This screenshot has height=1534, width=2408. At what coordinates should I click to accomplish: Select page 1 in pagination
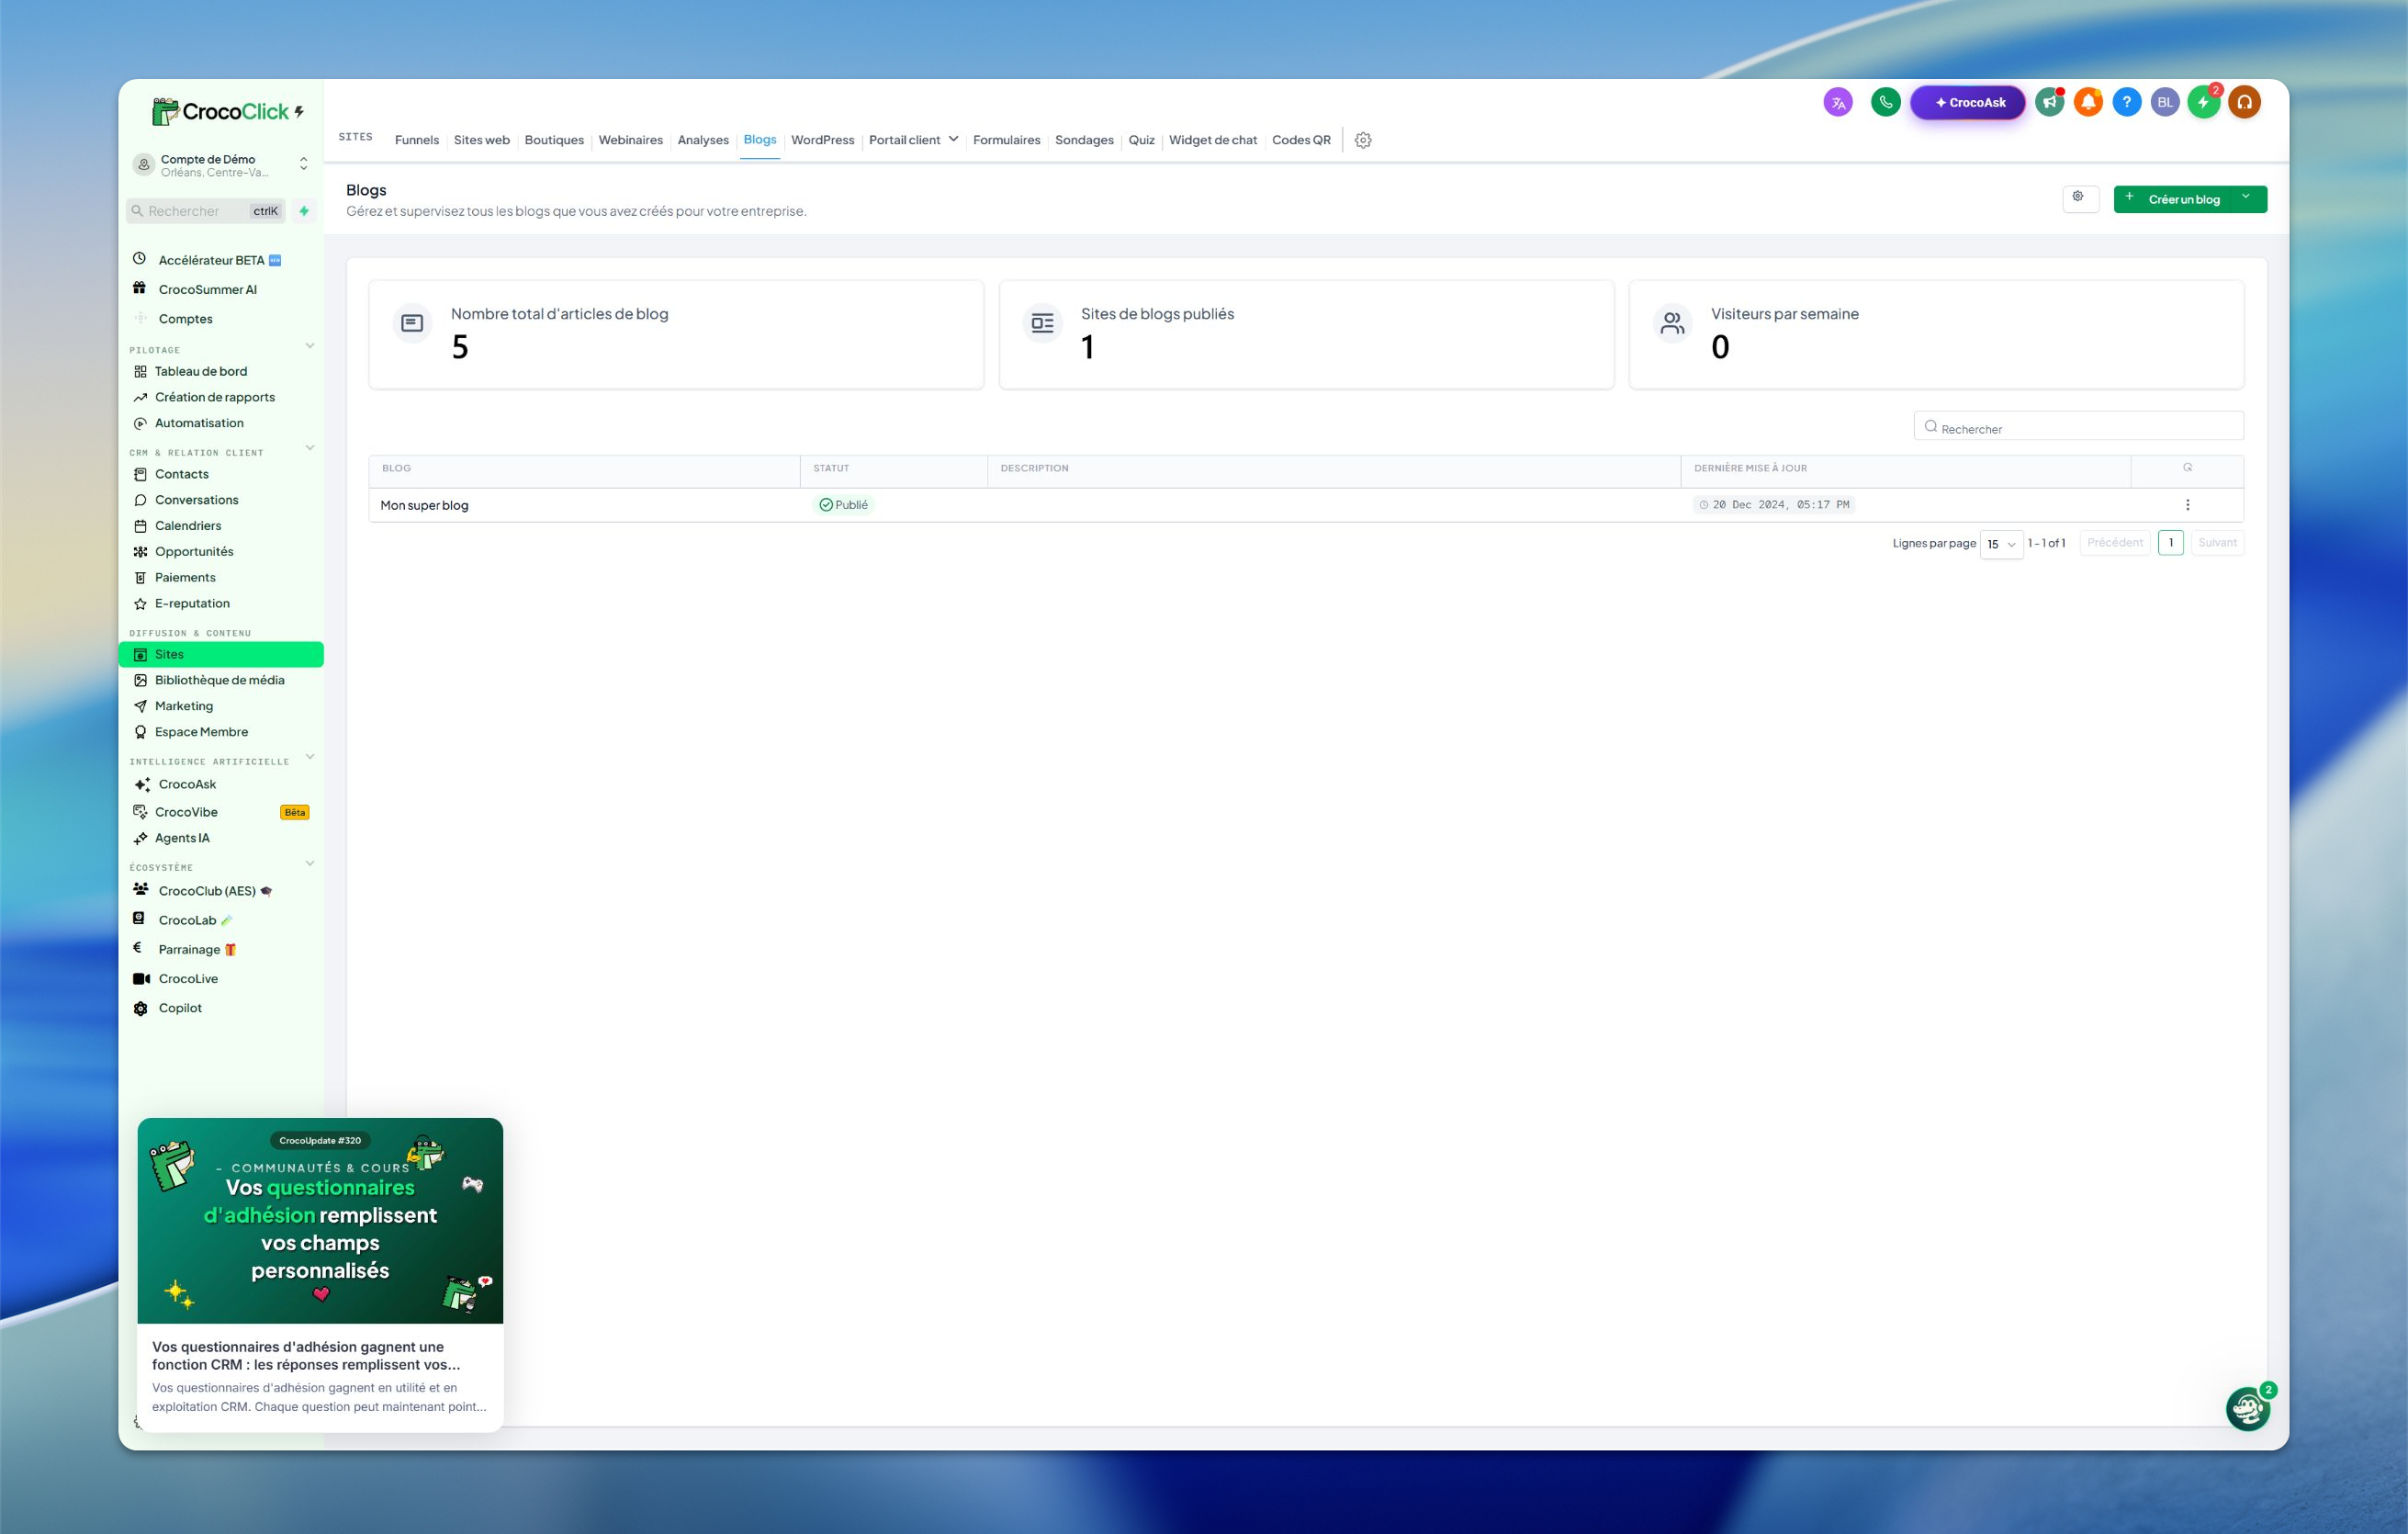click(2170, 543)
